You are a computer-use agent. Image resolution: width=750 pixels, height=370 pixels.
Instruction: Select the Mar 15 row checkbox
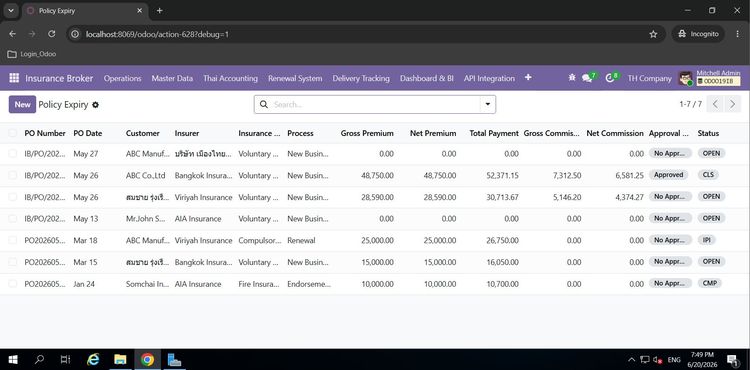point(12,262)
